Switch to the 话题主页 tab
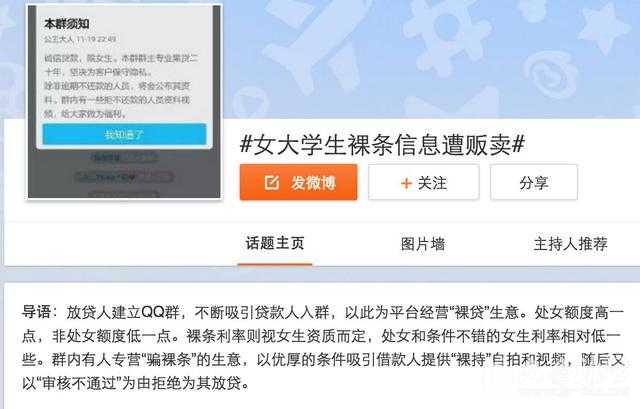Viewport: 640px width, 409px height. click(275, 243)
